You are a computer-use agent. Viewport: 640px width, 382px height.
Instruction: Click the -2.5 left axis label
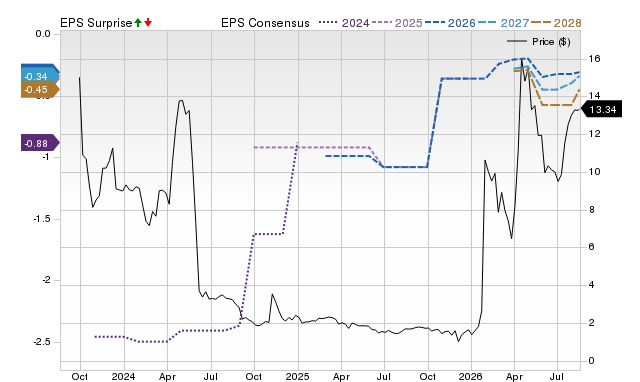[42, 342]
